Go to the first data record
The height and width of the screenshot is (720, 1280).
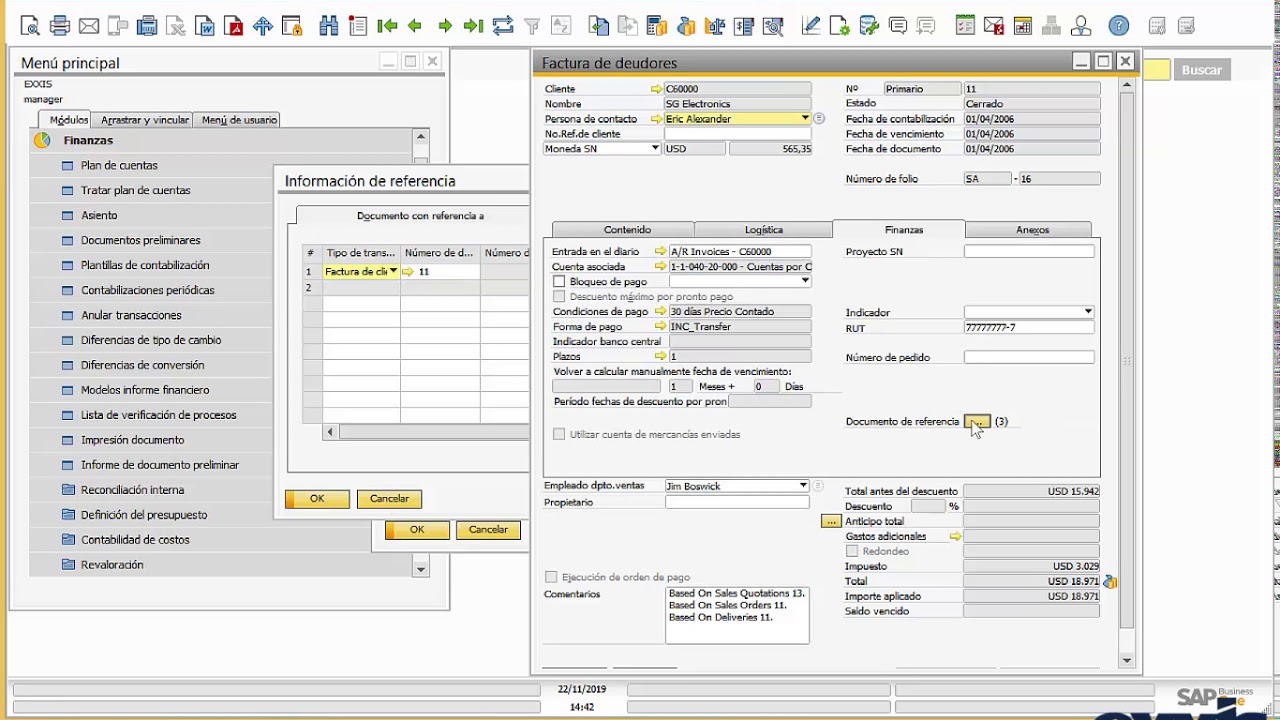[x=387, y=26]
